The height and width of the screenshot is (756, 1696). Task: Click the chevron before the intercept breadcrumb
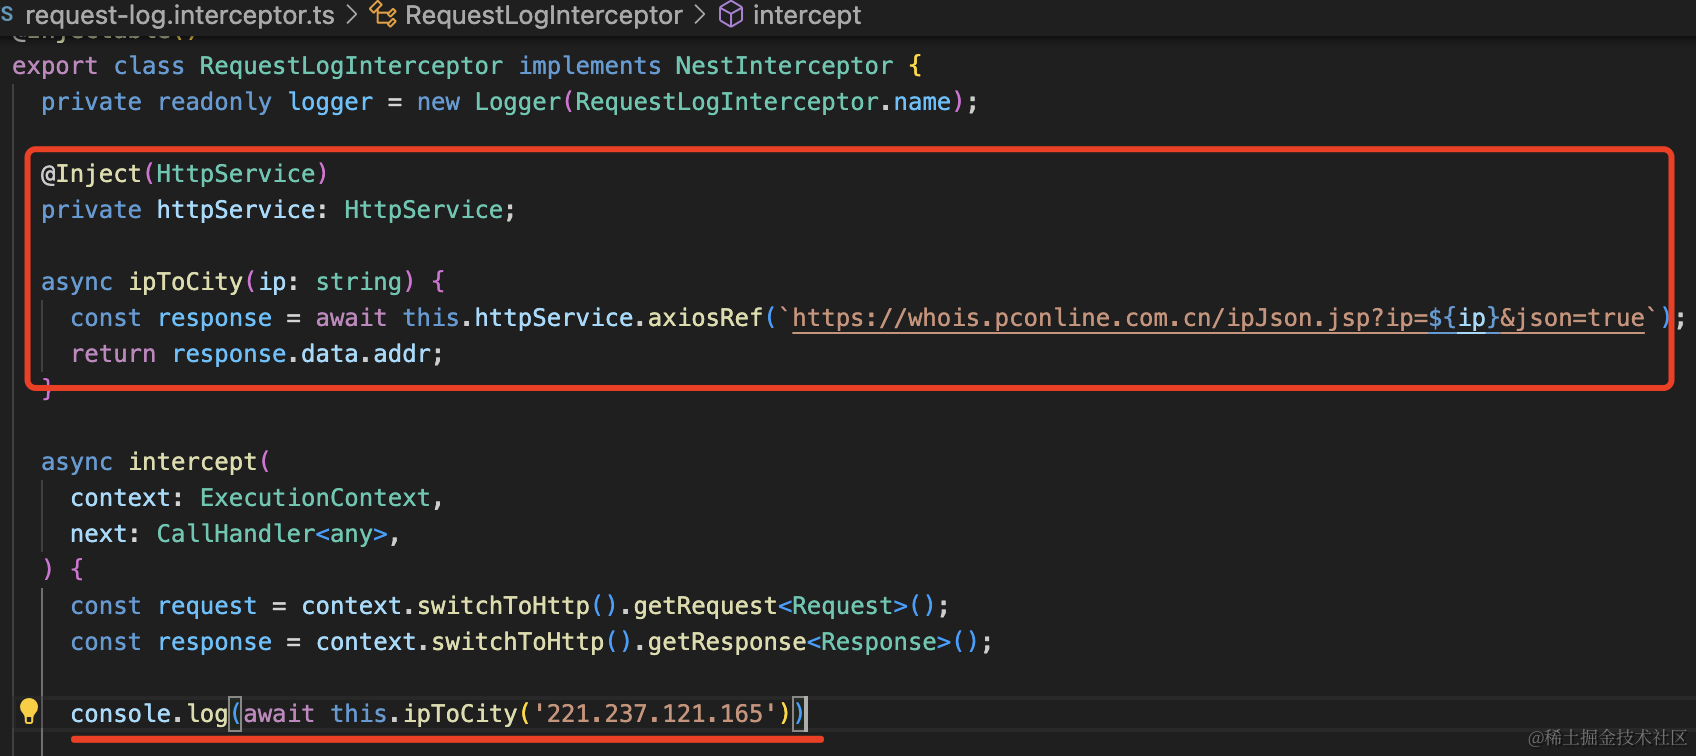(x=700, y=16)
